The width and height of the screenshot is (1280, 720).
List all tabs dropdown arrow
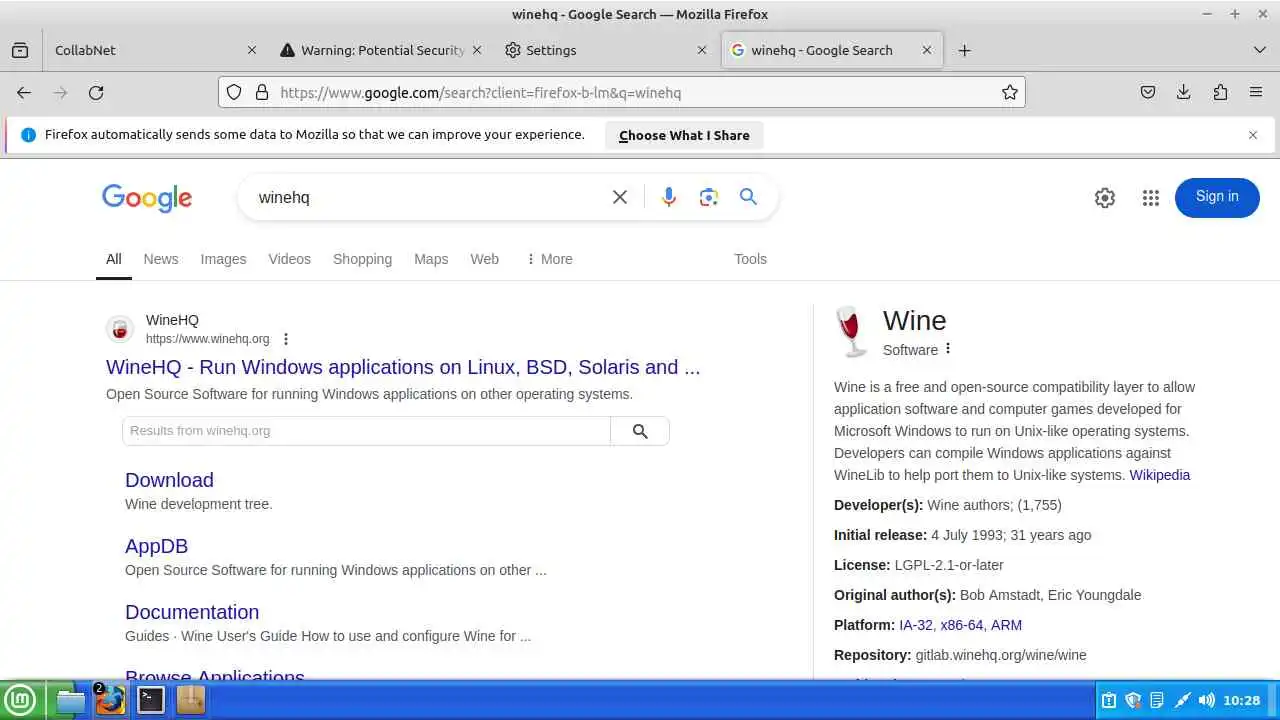coord(1259,50)
